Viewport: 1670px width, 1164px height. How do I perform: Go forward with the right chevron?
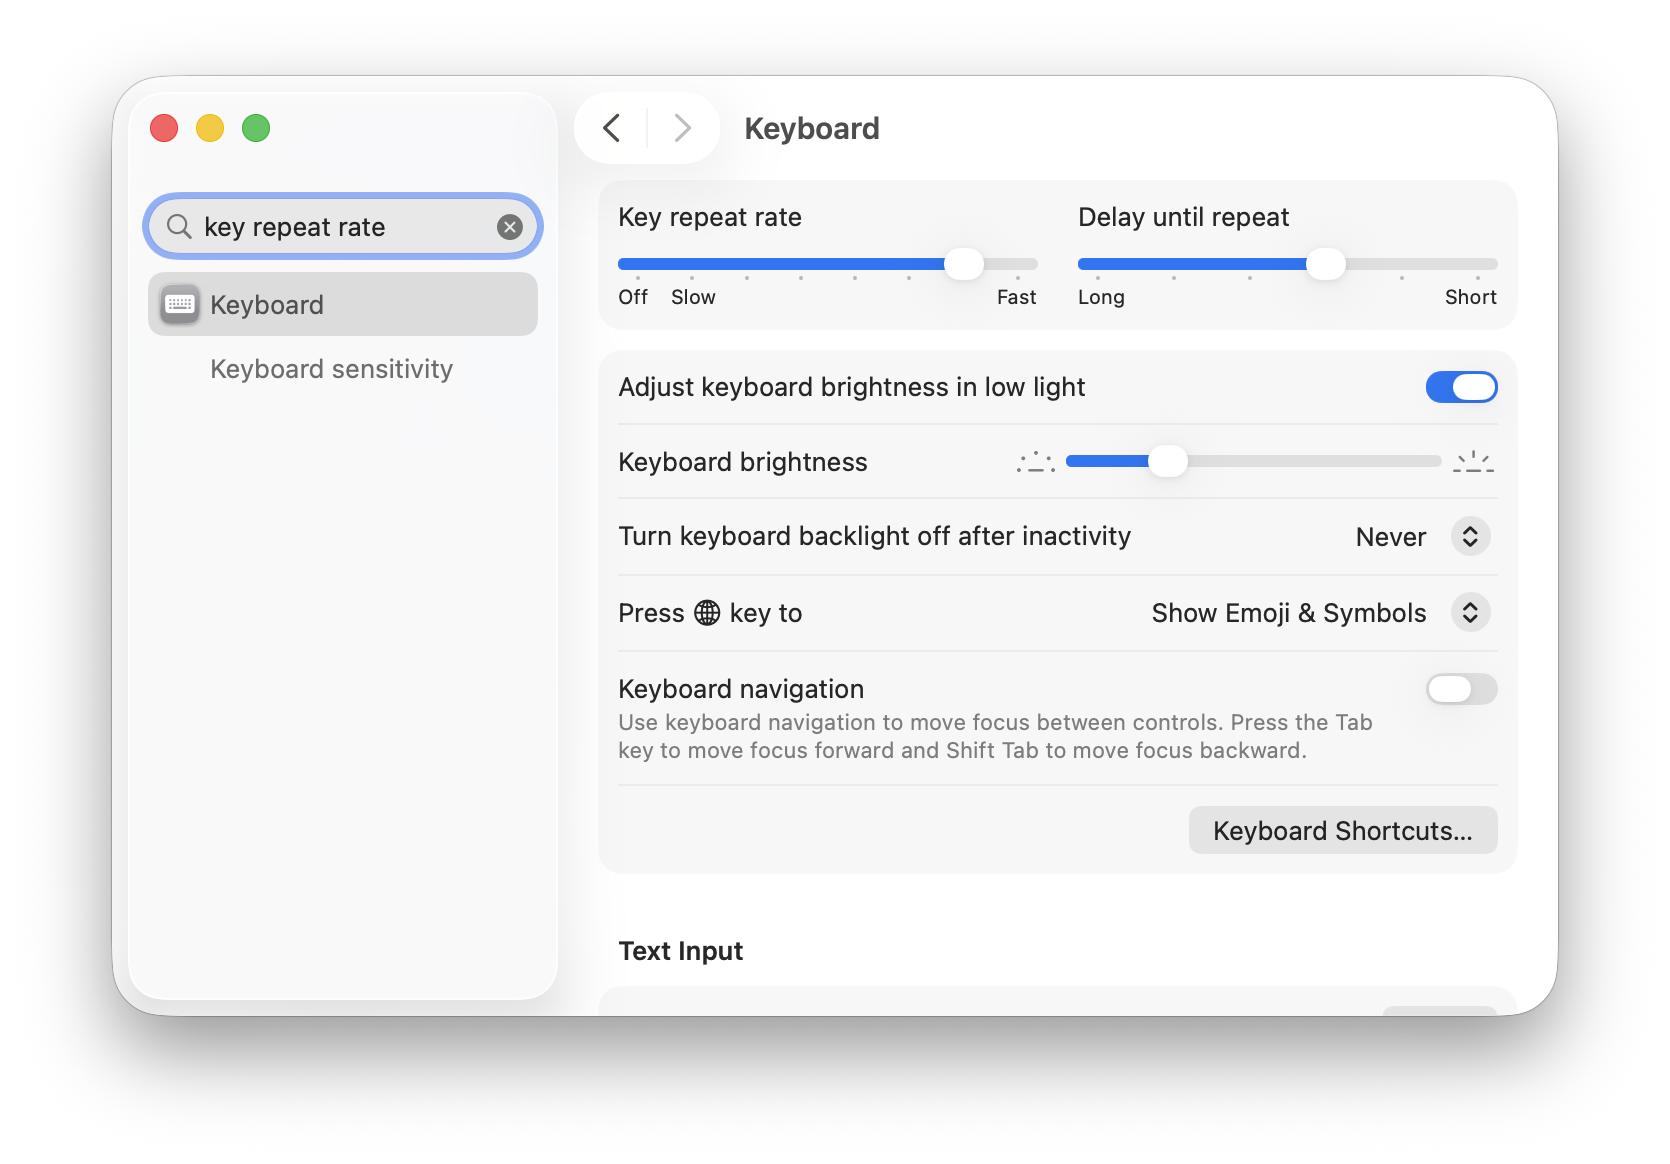click(683, 128)
